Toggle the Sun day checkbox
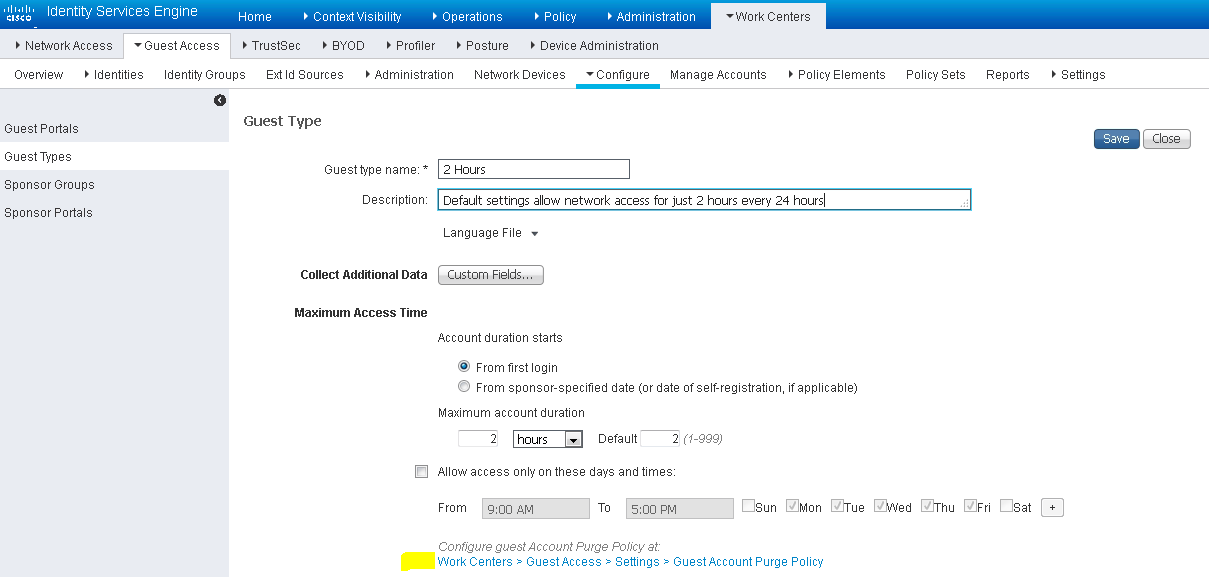 tap(748, 507)
